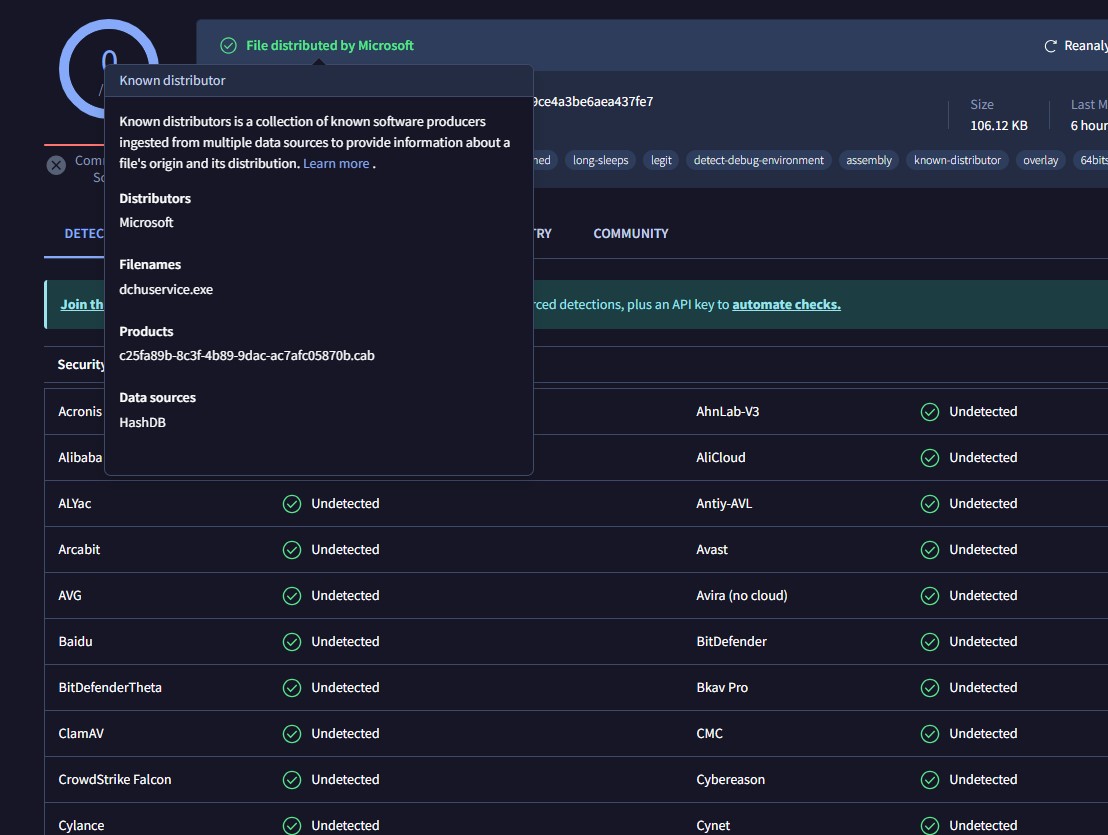The image size is (1108, 835).
Task: Click the check icon in the Avast row
Action: click(x=930, y=550)
